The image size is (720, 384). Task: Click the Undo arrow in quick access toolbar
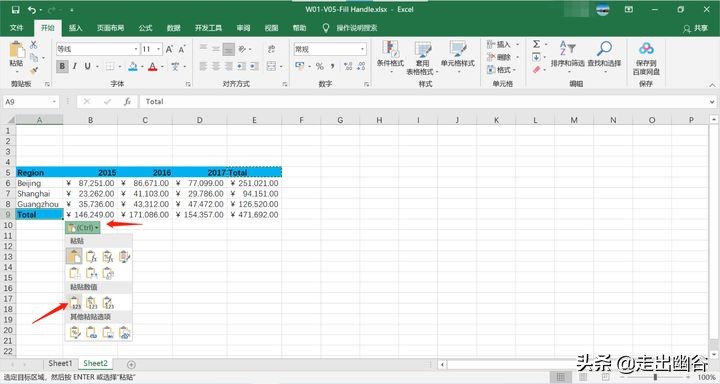[32, 10]
